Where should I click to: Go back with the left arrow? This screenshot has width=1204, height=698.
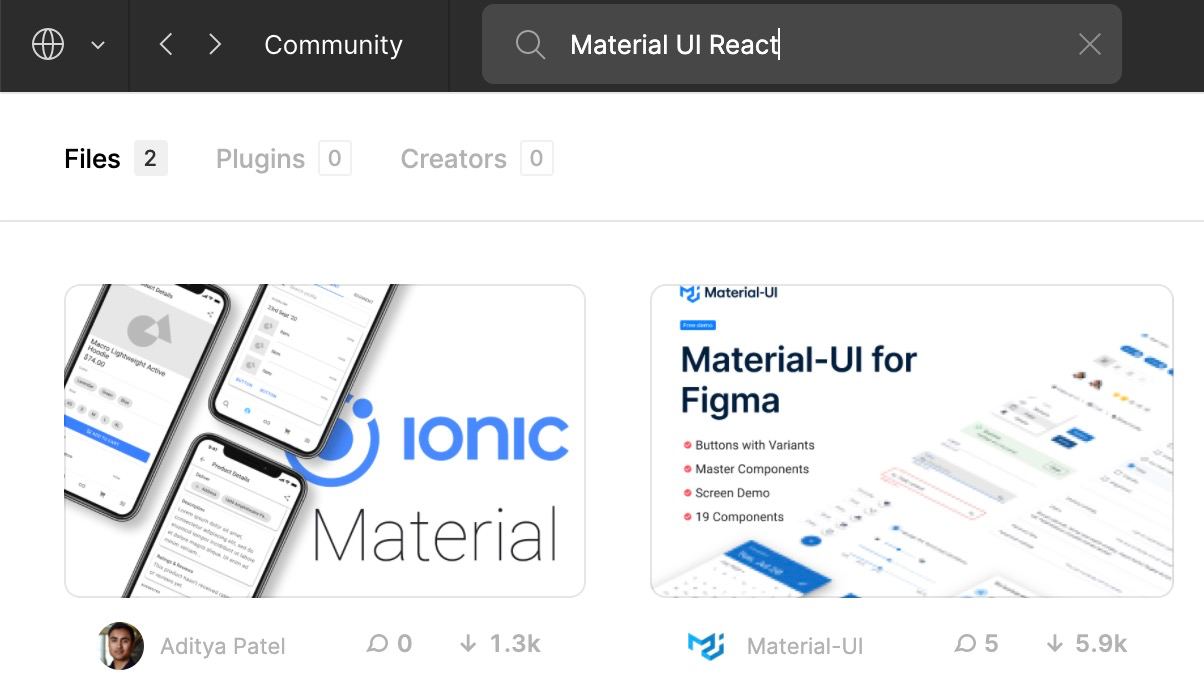point(166,45)
